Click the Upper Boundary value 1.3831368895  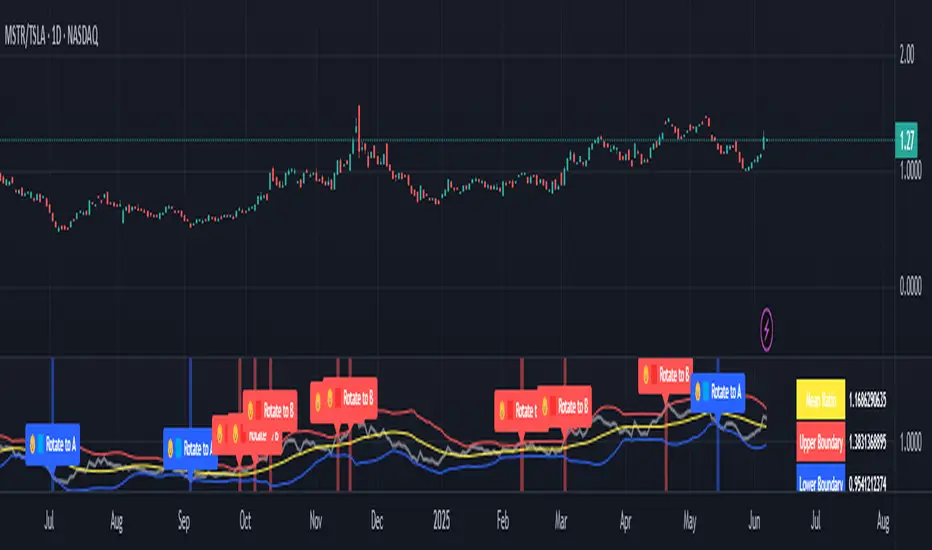click(x=868, y=442)
